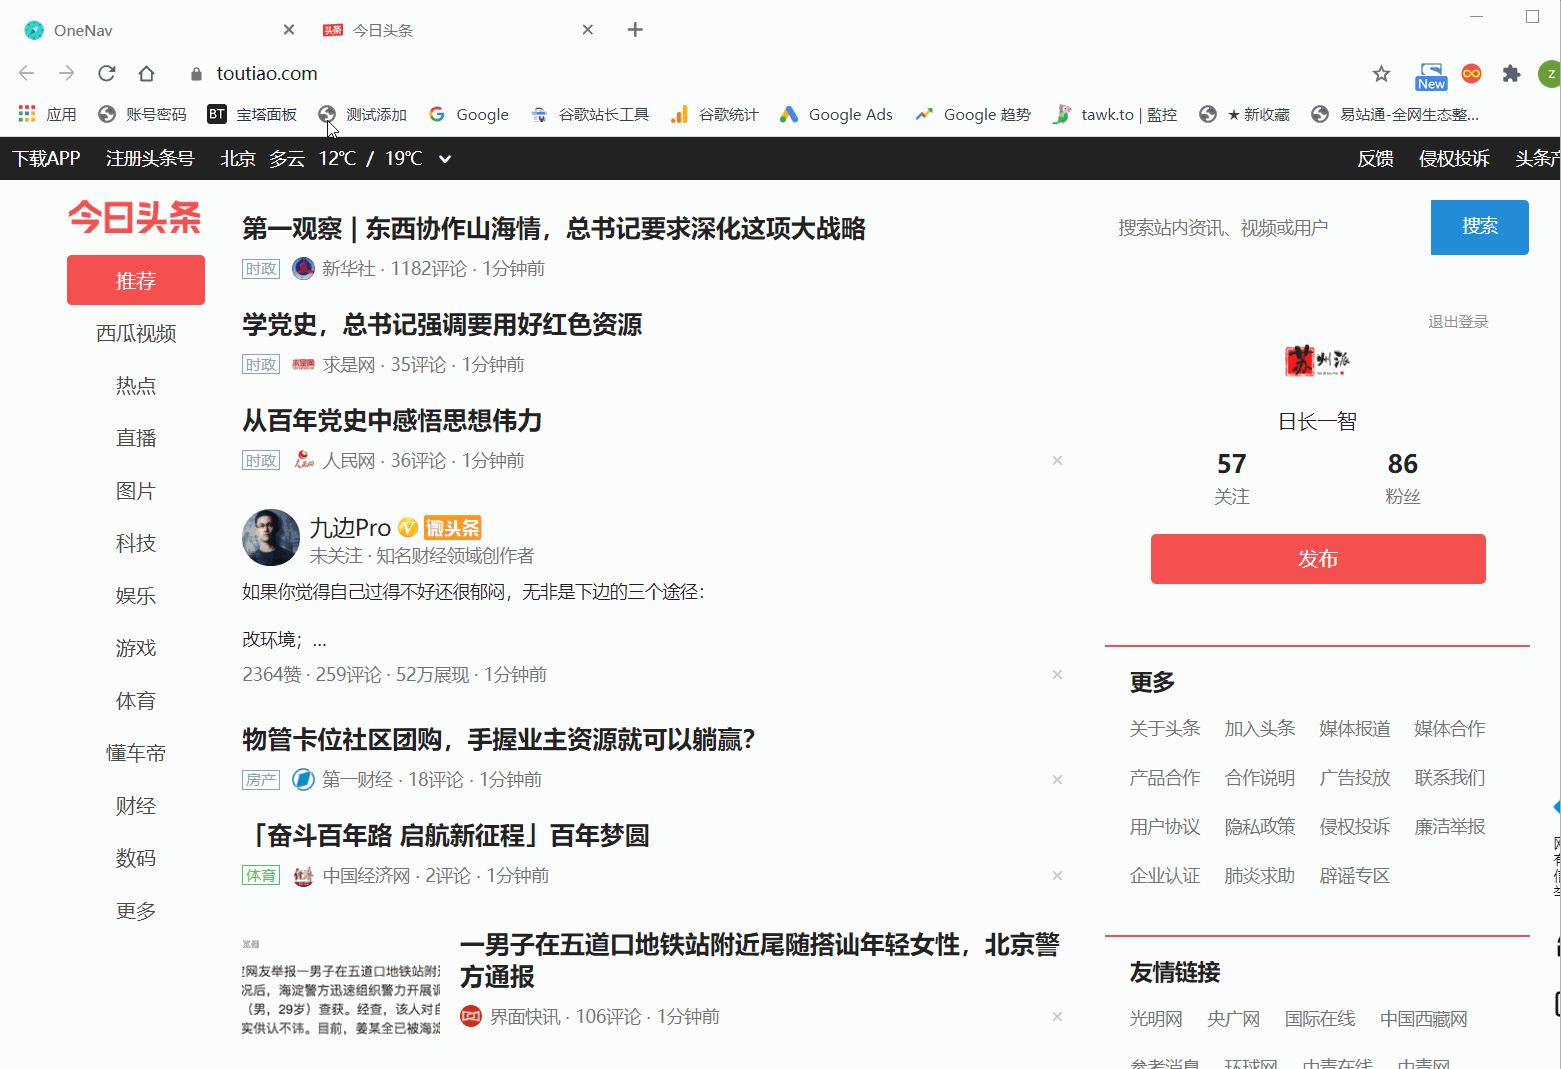The image size is (1561, 1069).
Task: Dismiss the 百年梦圆 article
Action: [x=1057, y=876]
